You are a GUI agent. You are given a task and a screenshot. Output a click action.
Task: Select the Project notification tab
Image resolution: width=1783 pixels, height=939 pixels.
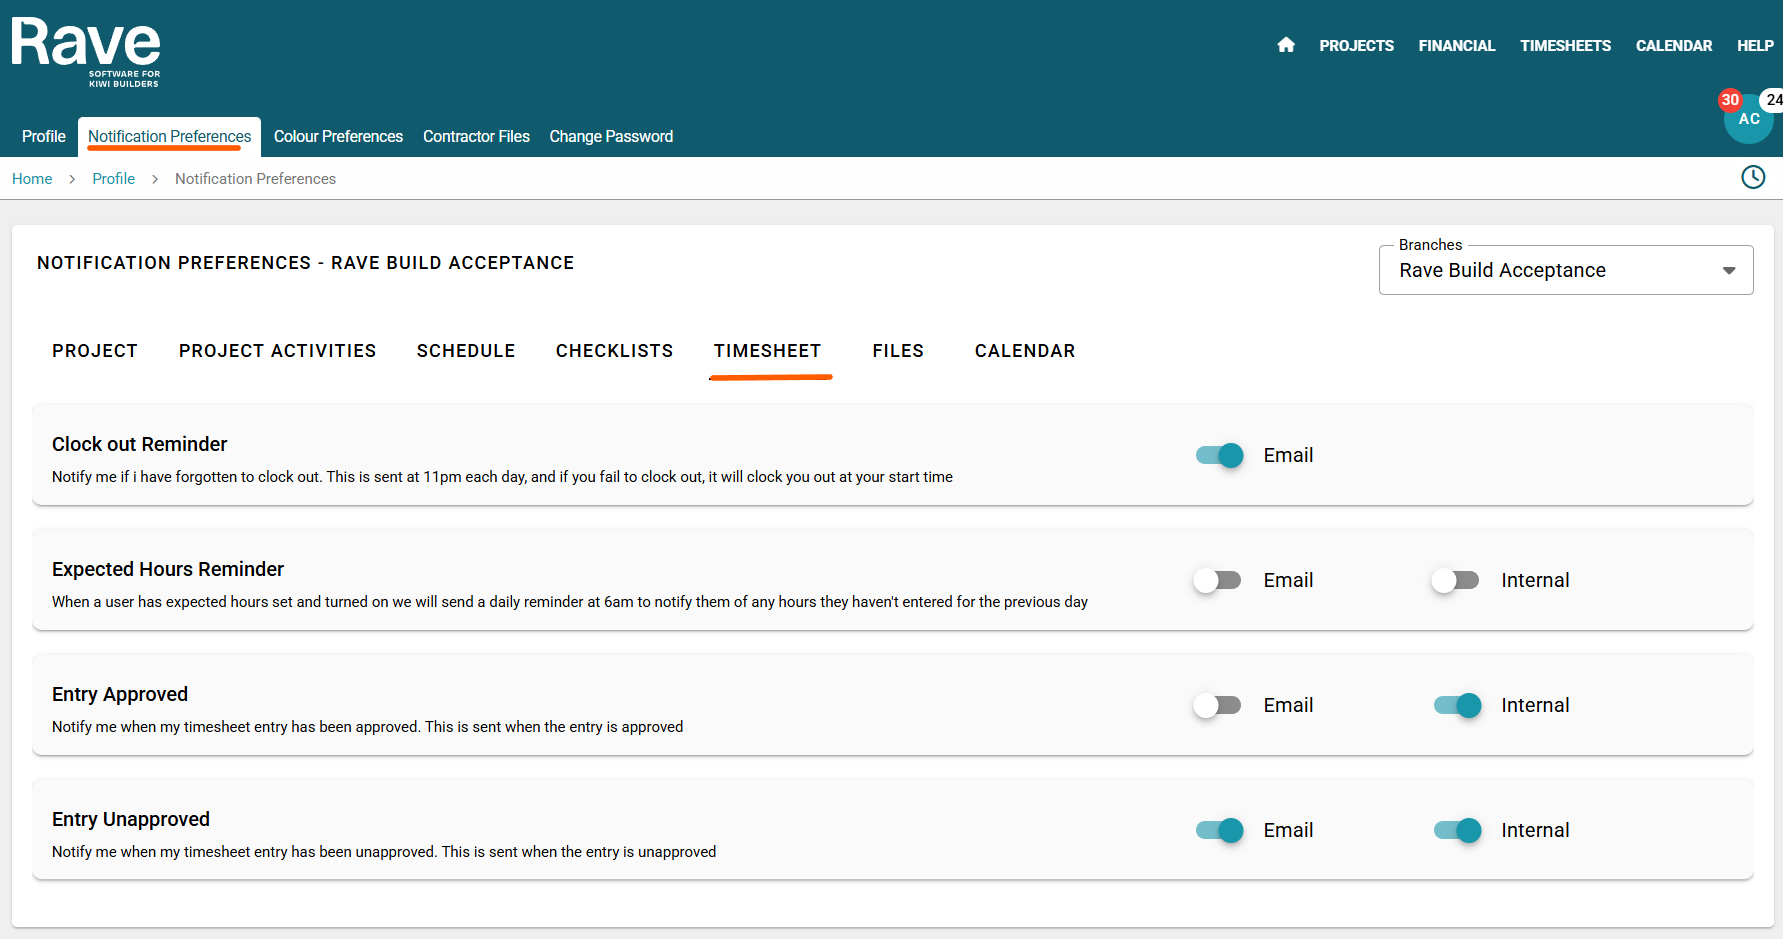(x=95, y=351)
